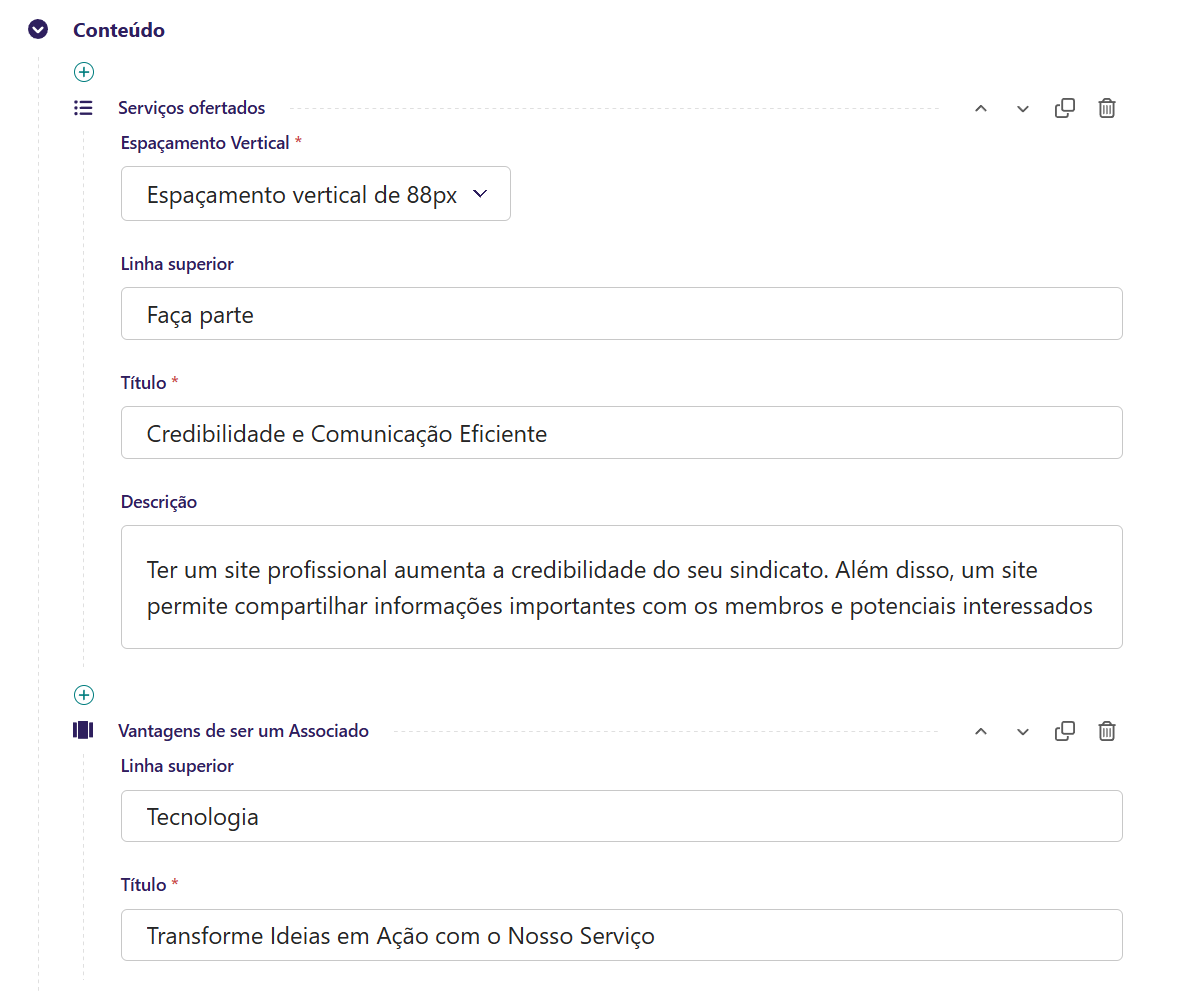Move Serviços ofertados block up

point(980,109)
